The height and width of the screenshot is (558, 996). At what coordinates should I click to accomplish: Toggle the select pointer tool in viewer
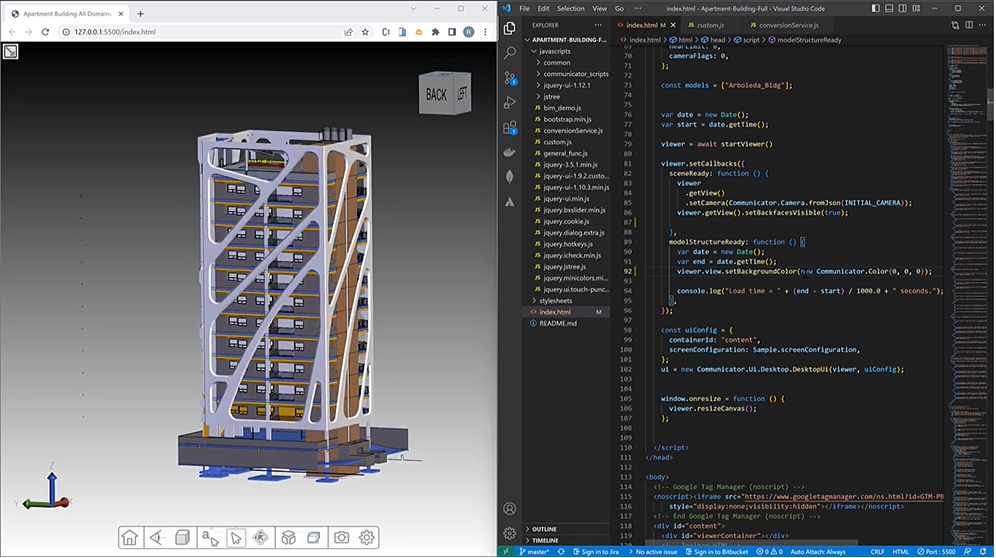point(236,538)
